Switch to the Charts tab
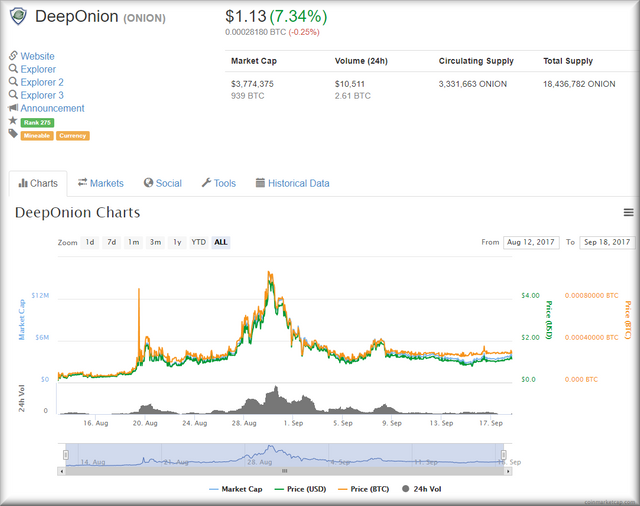This screenshot has width=640, height=506. point(38,183)
